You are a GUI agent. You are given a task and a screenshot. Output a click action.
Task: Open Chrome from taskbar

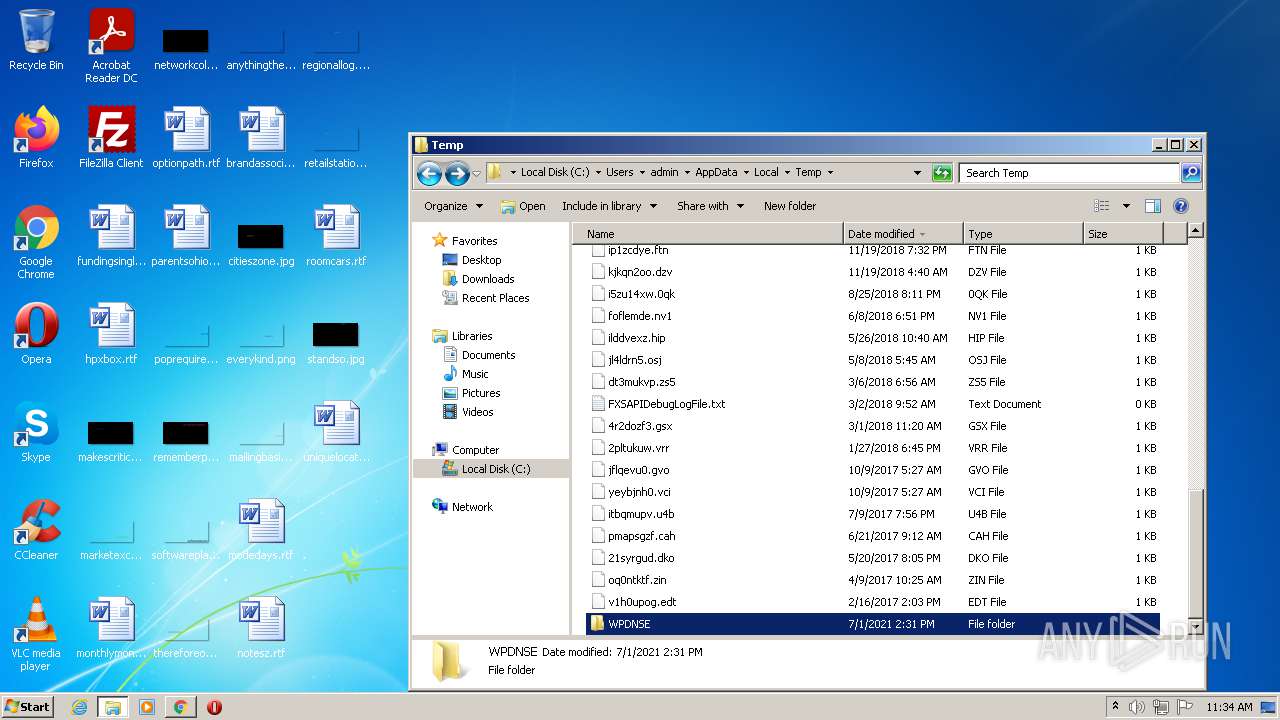click(180, 707)
